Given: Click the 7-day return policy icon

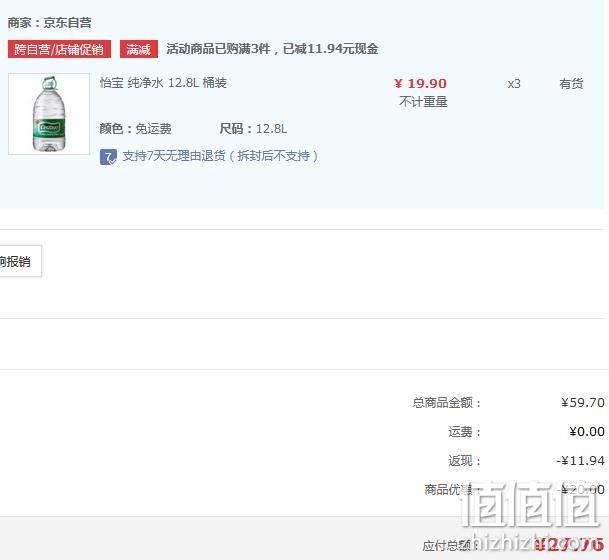Looking at the screenshot, I should pos(108,157).
